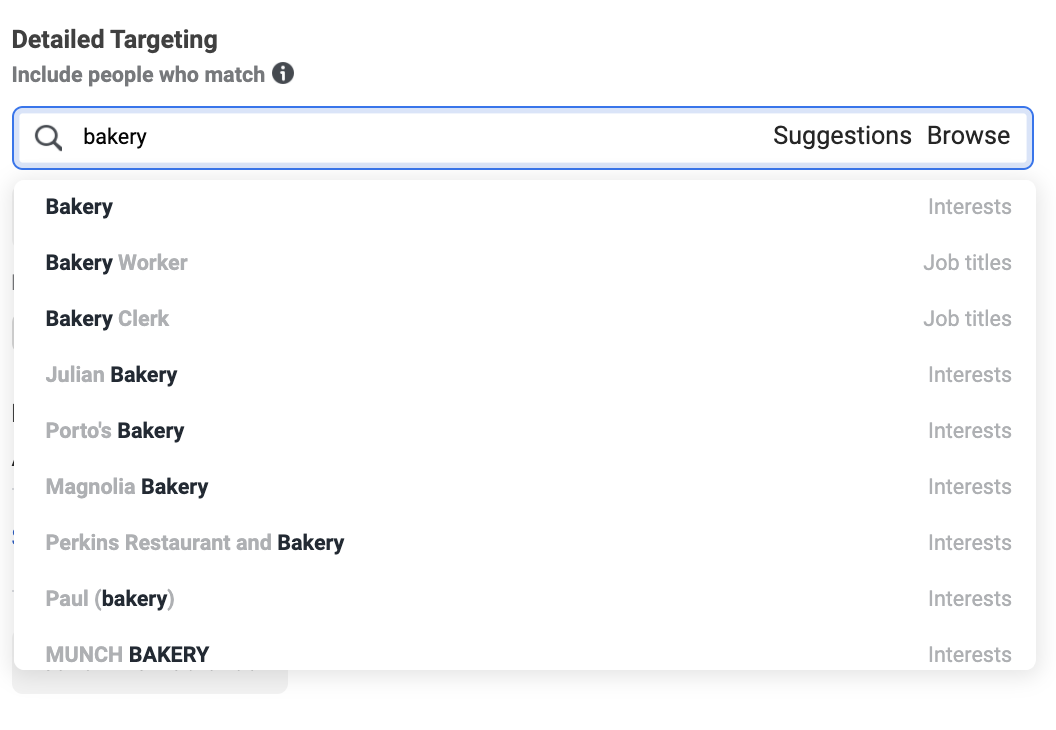The width and height of the screenshot is (1056, 730).
Task: Click 'Job titles' label beside Bakery Clerk
Action: tap(967, 319)
